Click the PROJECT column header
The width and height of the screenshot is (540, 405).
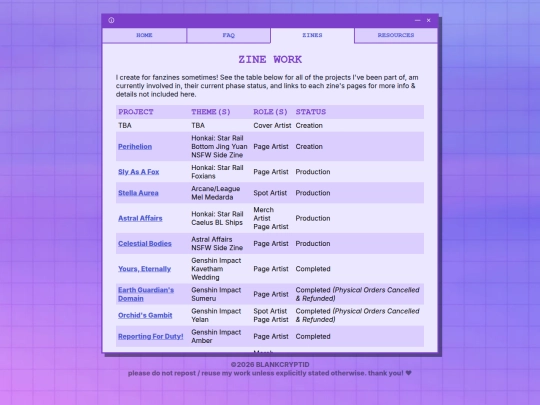point(136,112)
